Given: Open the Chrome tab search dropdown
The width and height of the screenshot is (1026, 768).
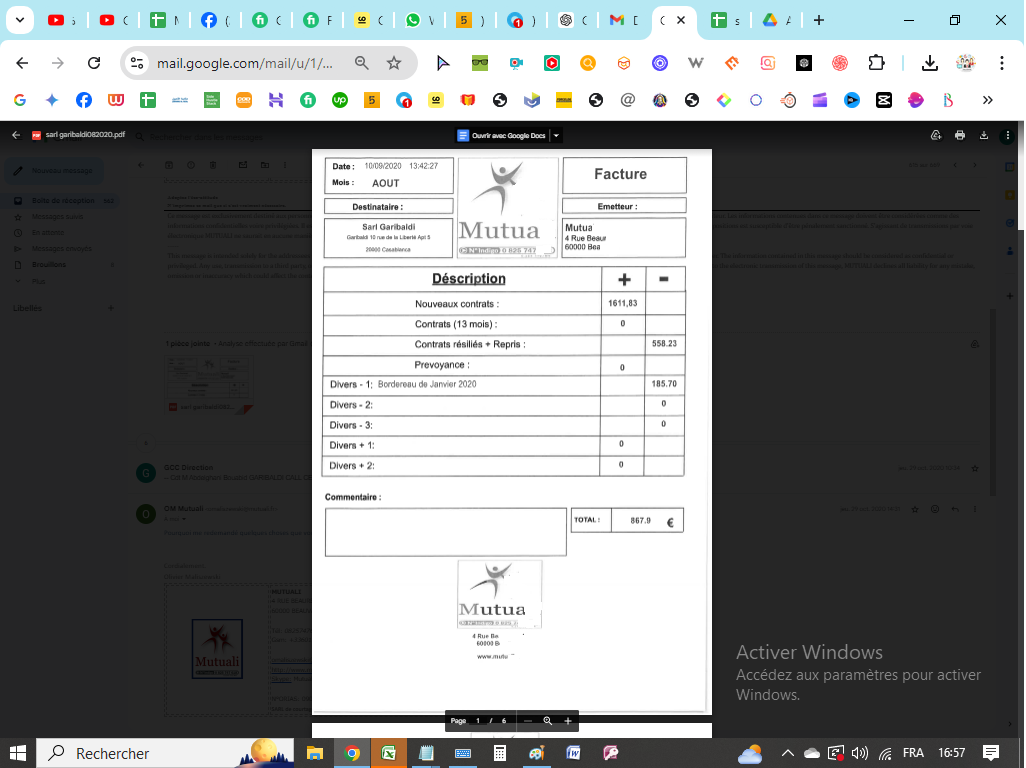Looking at the screenshot, I should coord(20,20).
